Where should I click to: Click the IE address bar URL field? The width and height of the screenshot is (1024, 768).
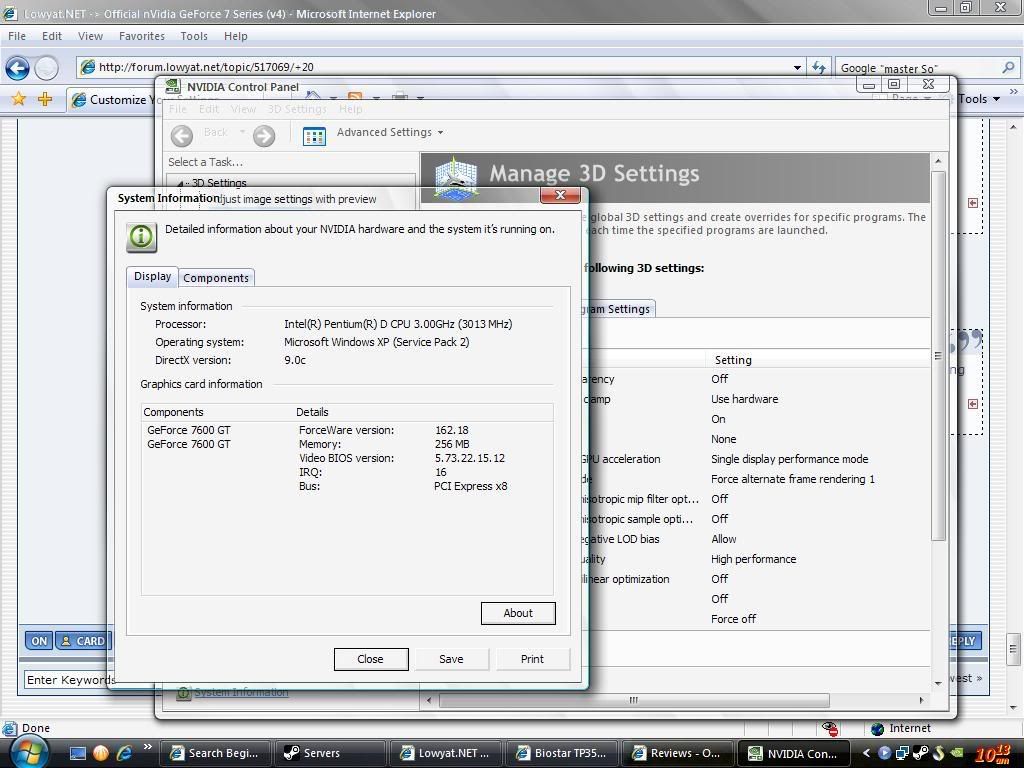click(x=440, y=67)
